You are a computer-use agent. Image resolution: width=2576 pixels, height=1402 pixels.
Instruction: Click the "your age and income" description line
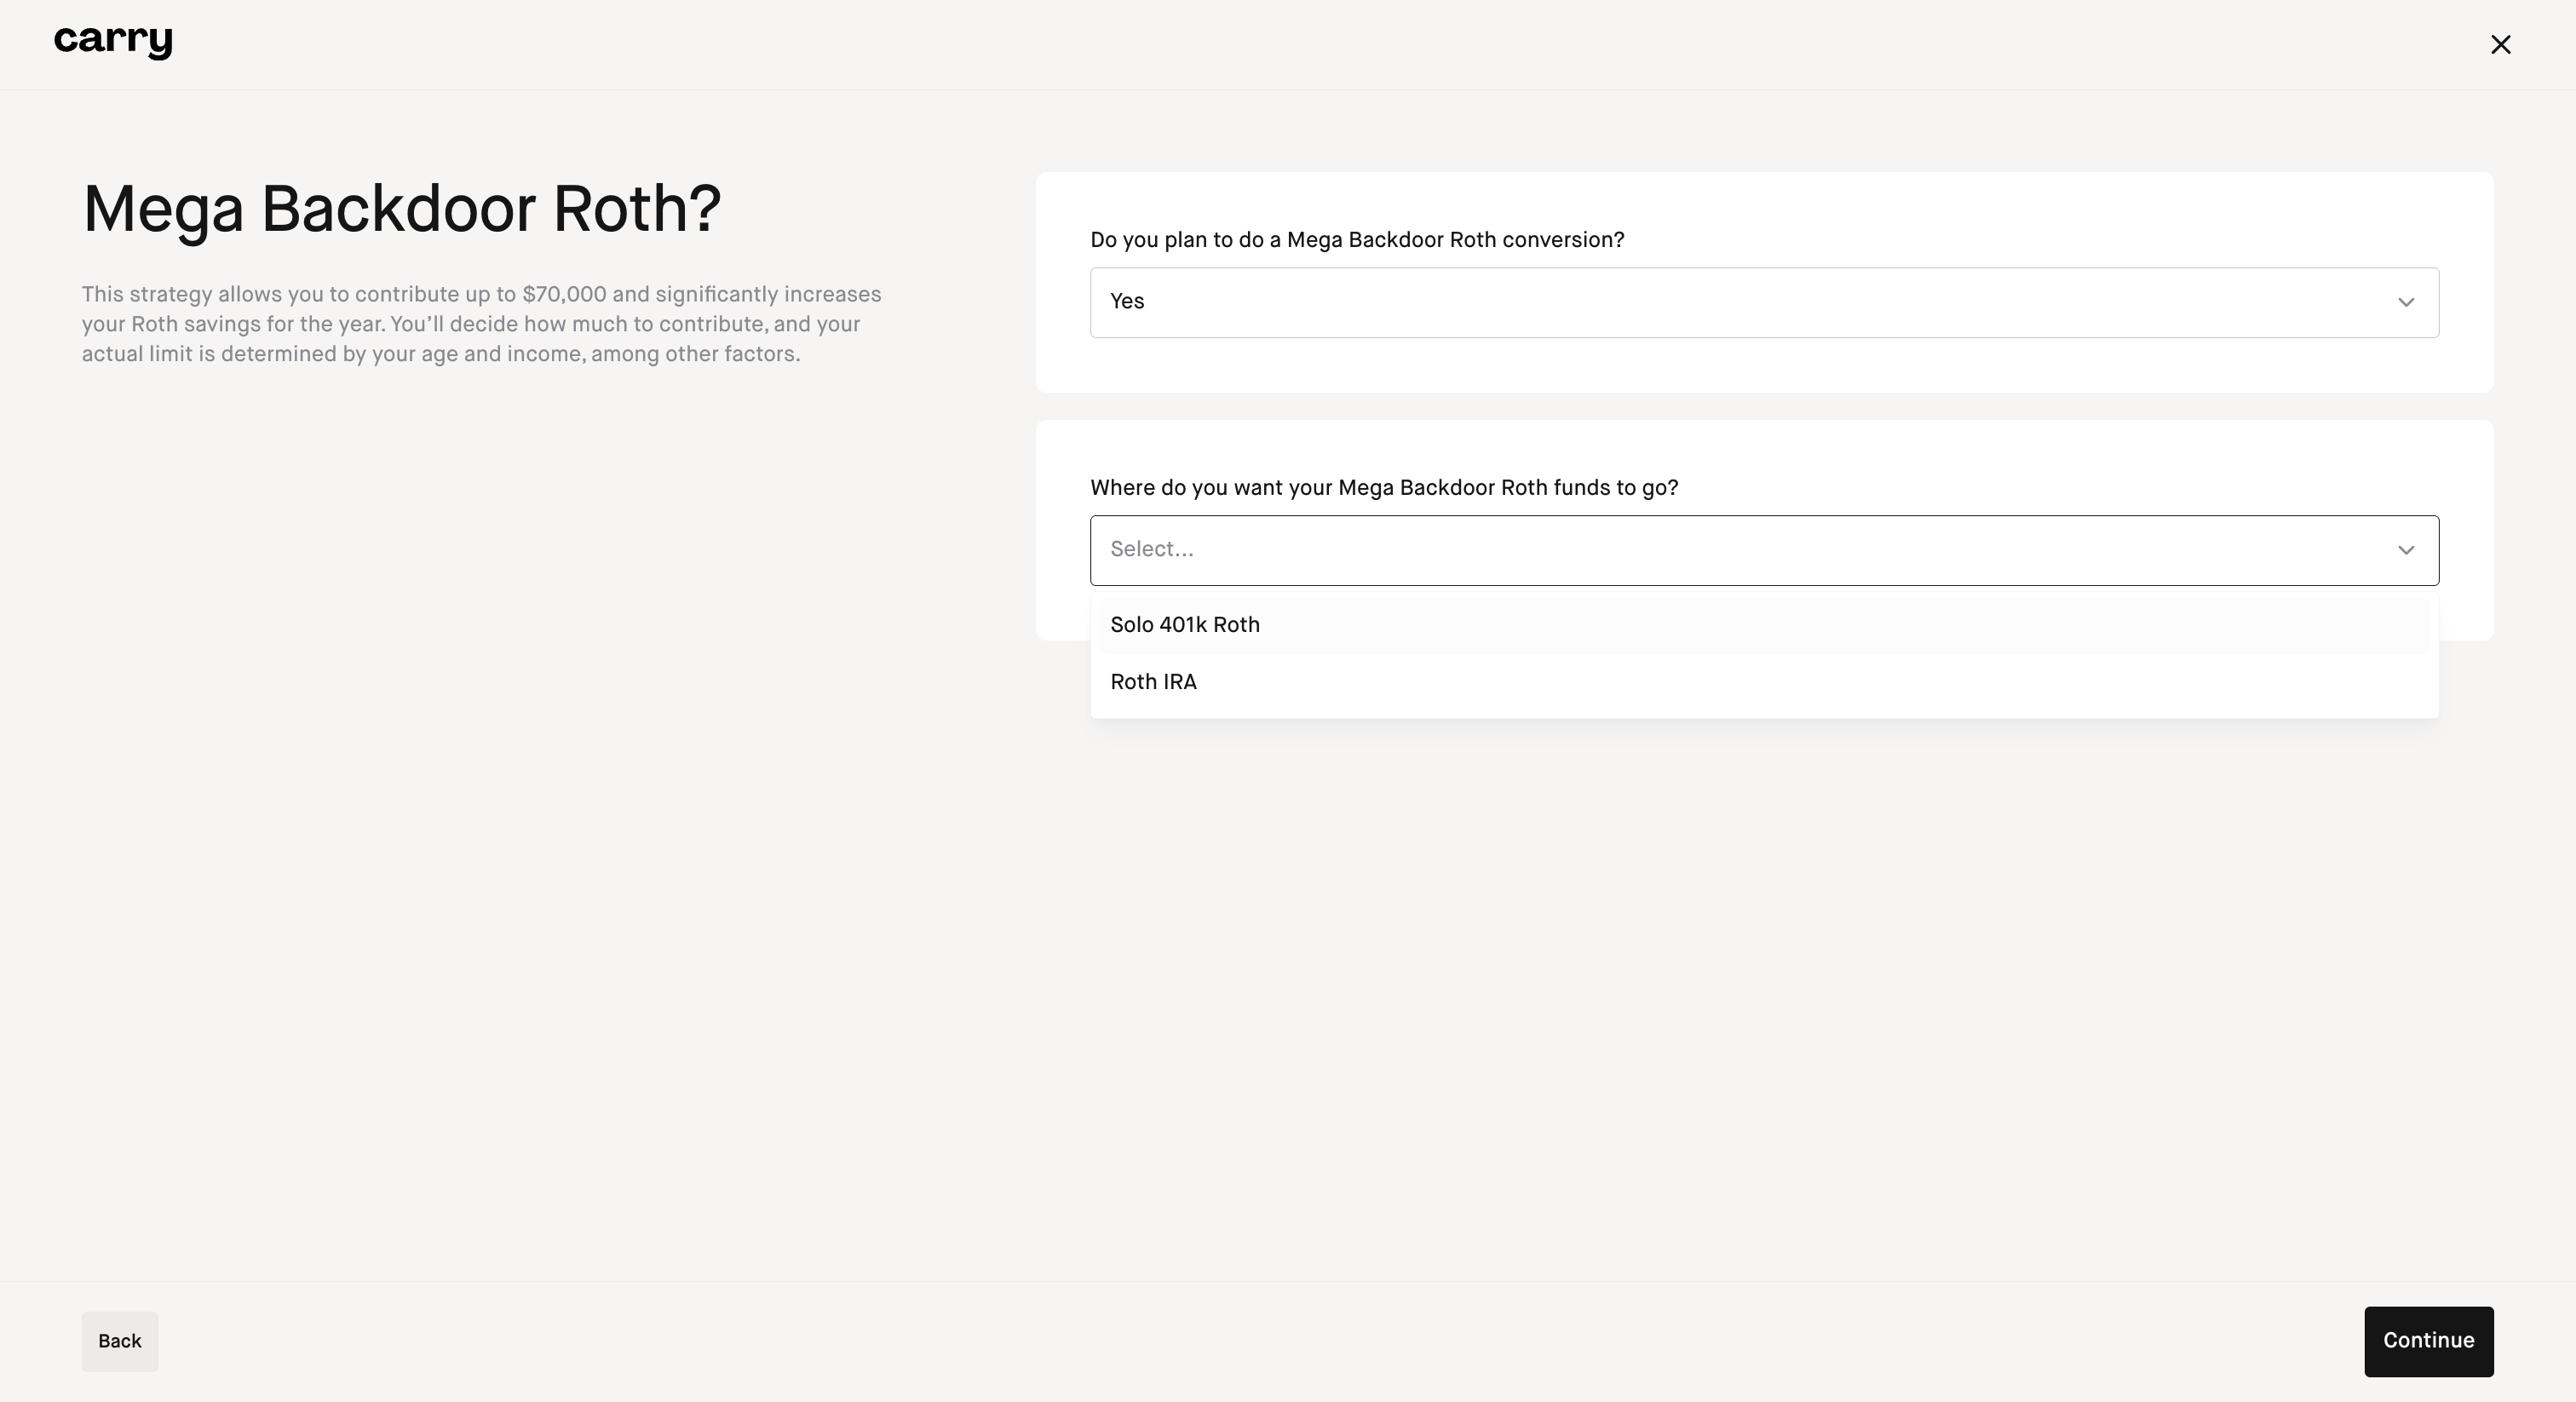click(x=440, y=355)
